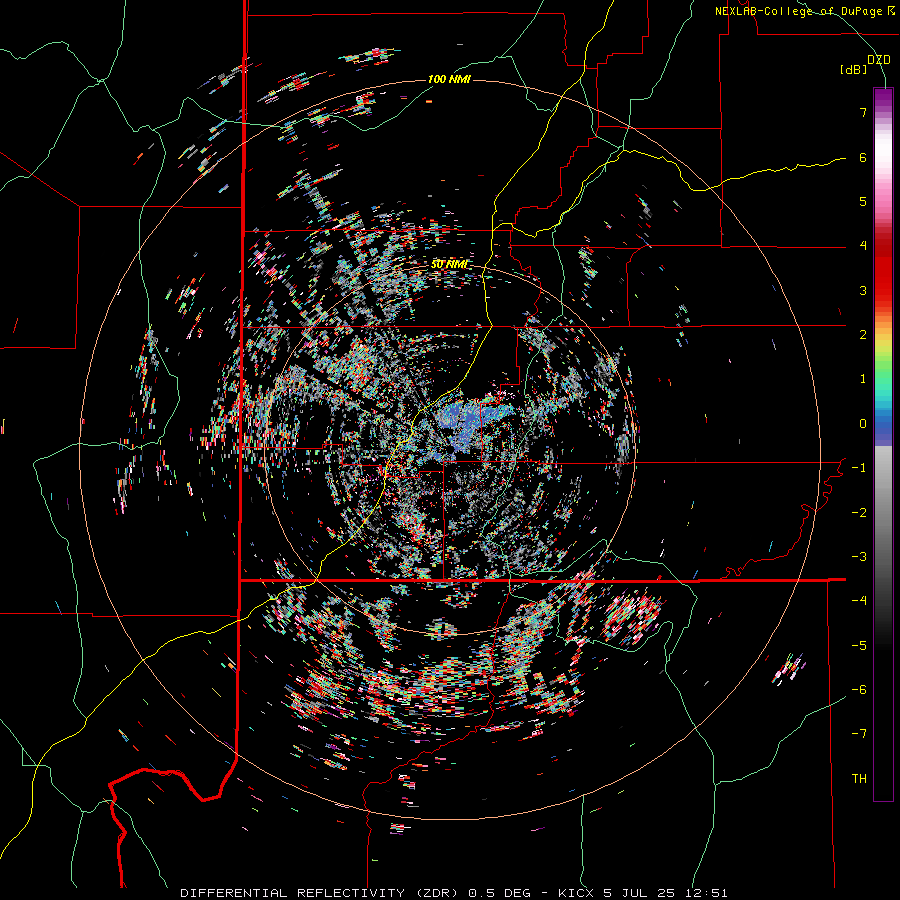Click the 50 NMI range ring label

[x=449, y=265]
